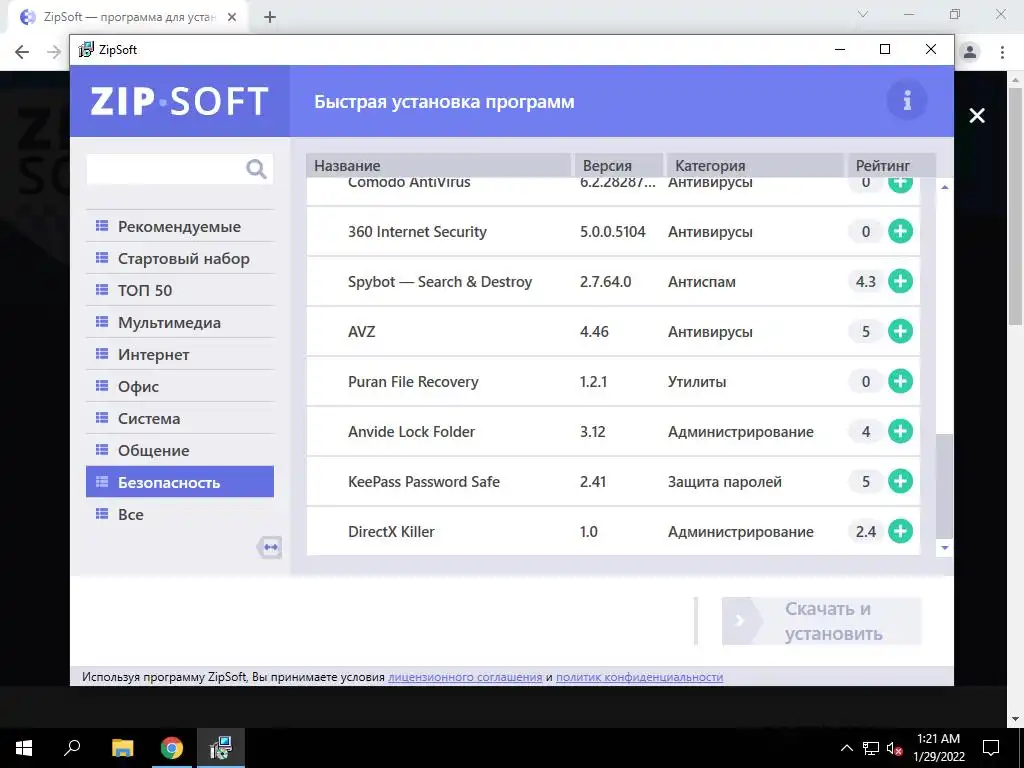
Task: Add AVZ using the green plus icon
Action: click(900, 331)
